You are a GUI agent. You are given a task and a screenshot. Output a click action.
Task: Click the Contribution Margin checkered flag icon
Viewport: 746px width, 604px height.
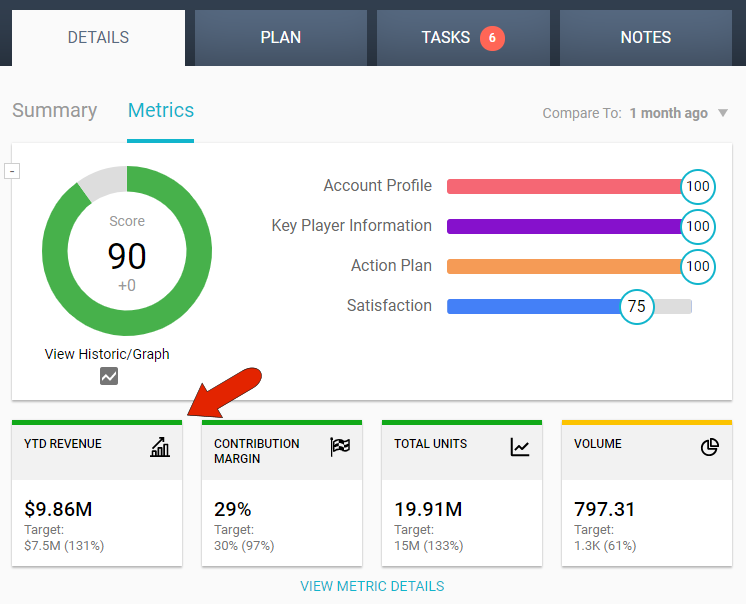pyautogui.click(x=340, y=447)
